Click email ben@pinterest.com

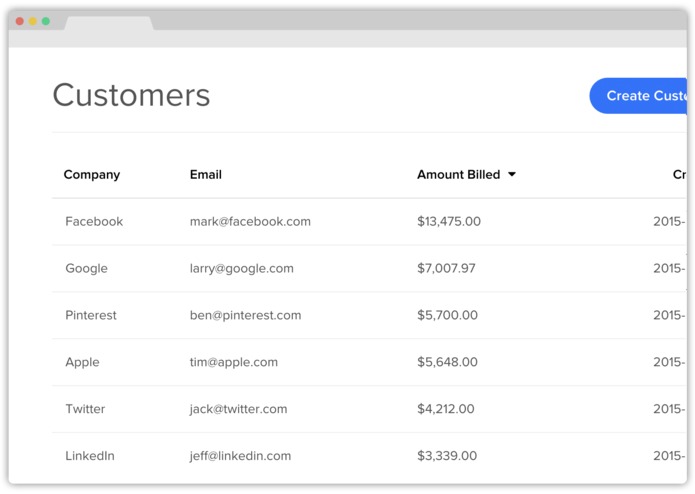pos(246,315)
